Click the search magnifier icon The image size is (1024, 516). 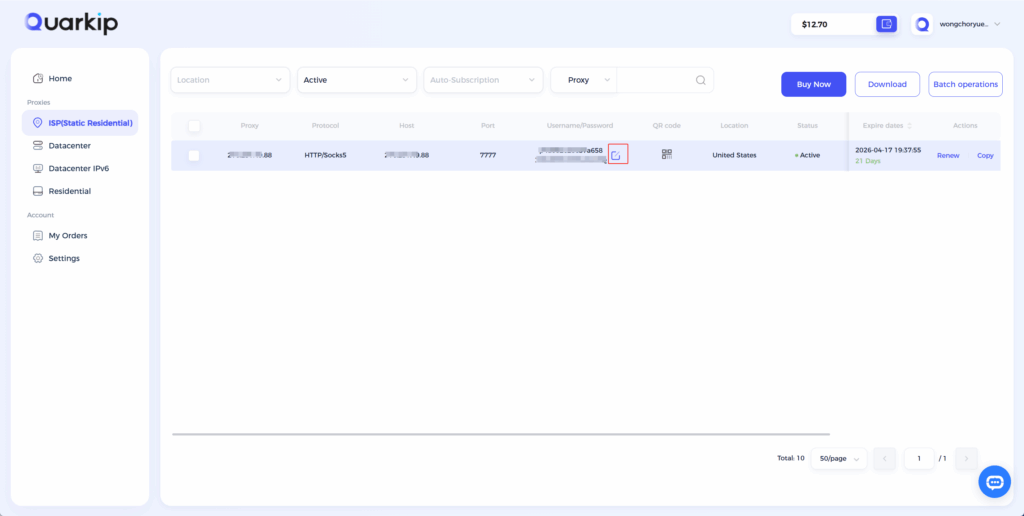tap(700, 80)
